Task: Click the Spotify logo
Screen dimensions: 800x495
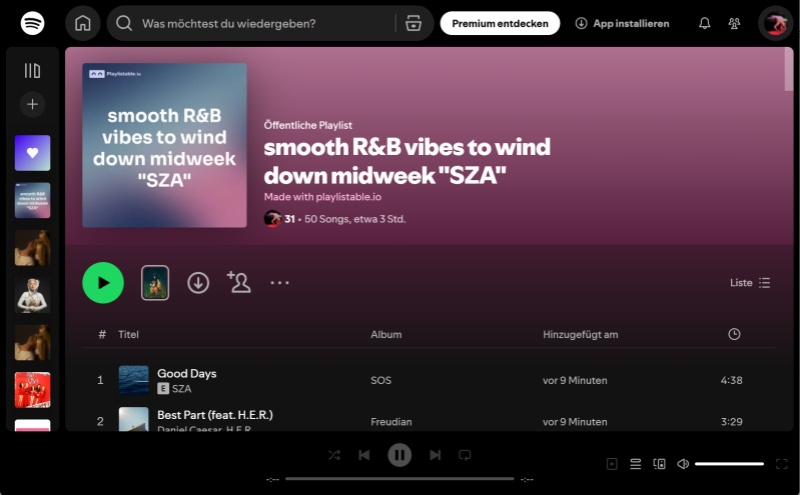Action: (x=32, y=23)
